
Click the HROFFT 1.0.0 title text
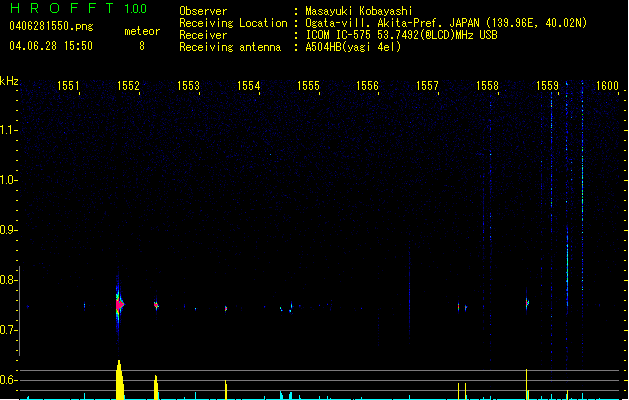coord(78,8)
